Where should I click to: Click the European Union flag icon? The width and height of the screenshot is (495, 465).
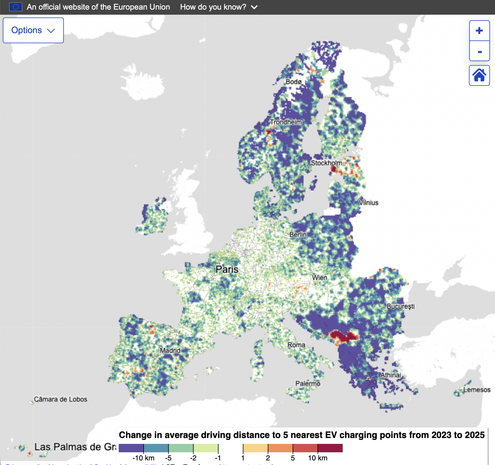(x=15, y=7)
